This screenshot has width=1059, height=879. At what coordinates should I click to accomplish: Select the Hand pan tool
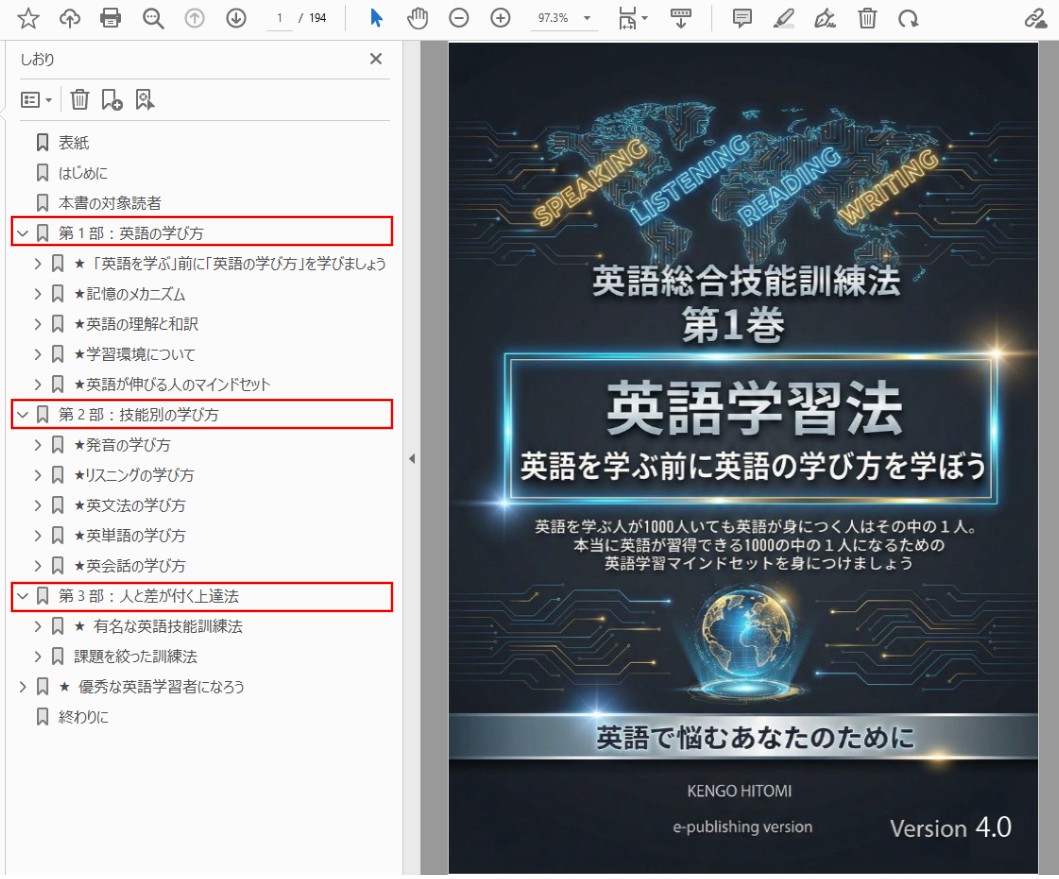(x=417, y=18)
